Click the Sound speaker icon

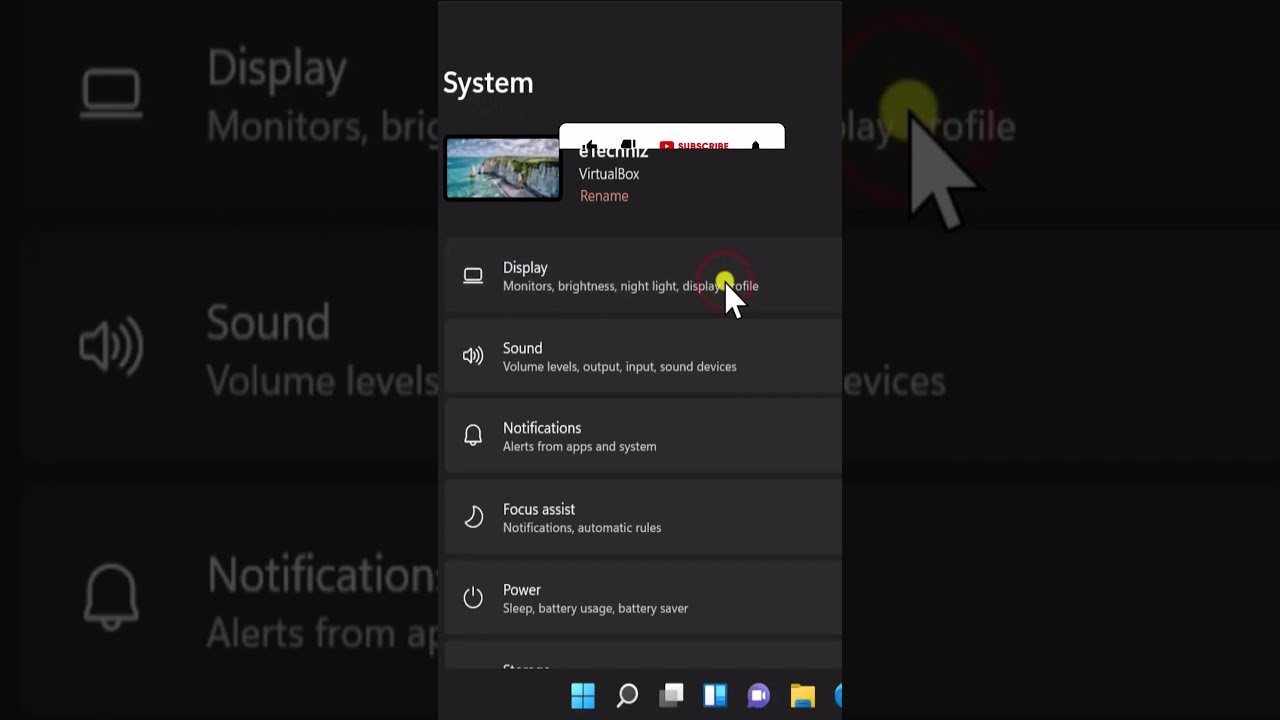click(x=473, y=356)
